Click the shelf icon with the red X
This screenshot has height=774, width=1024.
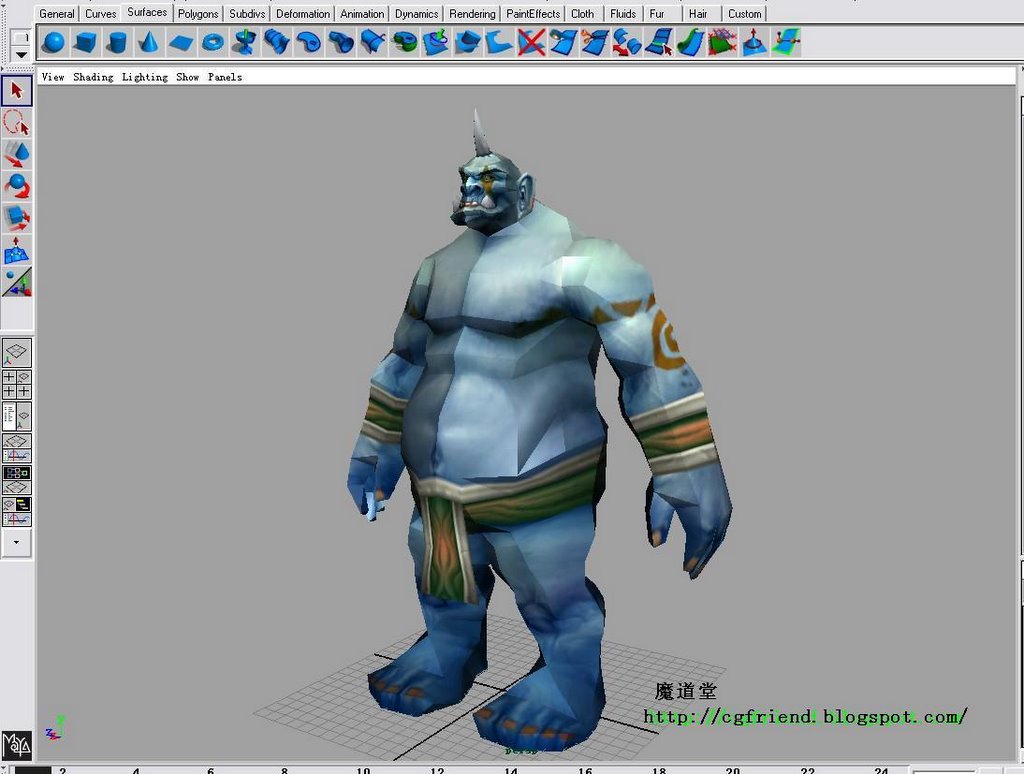click(532, 42)
